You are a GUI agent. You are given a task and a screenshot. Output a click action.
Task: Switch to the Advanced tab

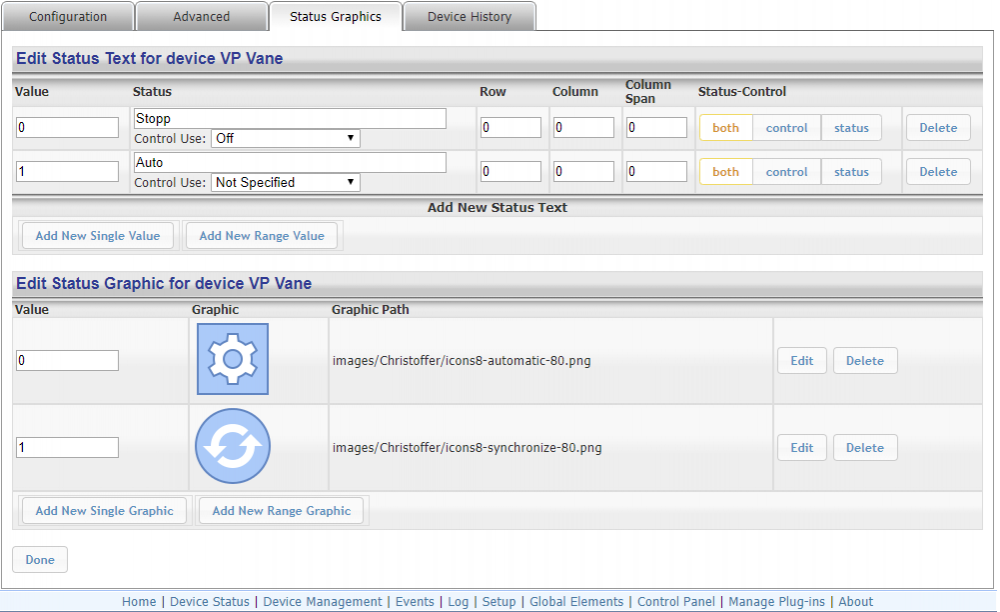[x=201, y=17]
